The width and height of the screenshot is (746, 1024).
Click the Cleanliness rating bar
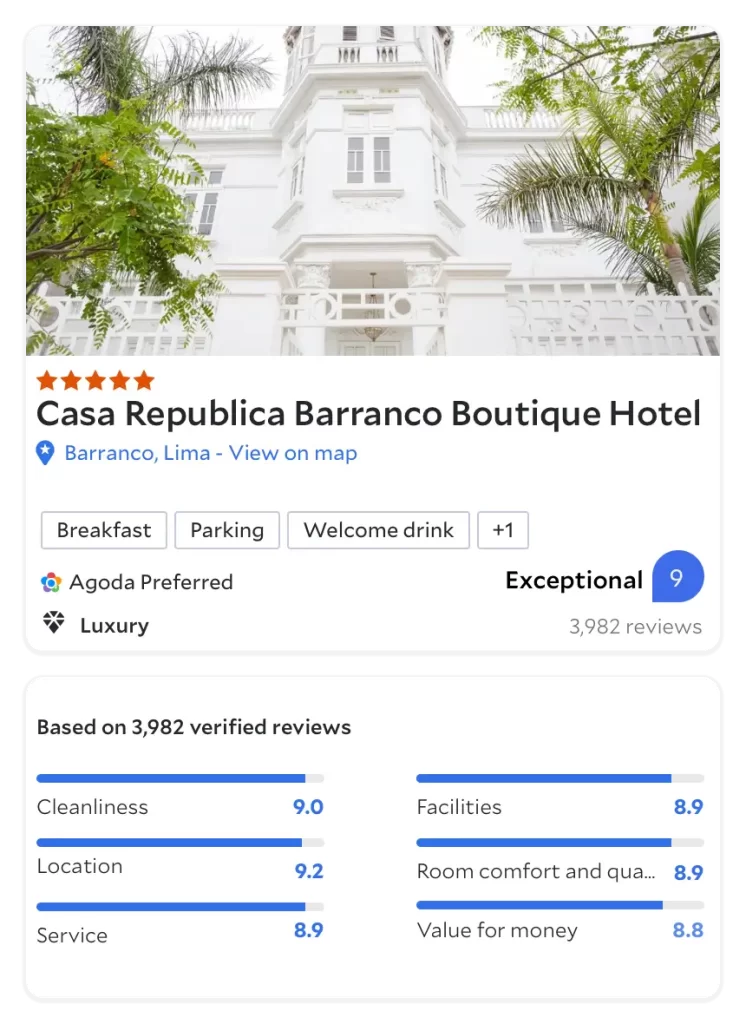point(180,778)
